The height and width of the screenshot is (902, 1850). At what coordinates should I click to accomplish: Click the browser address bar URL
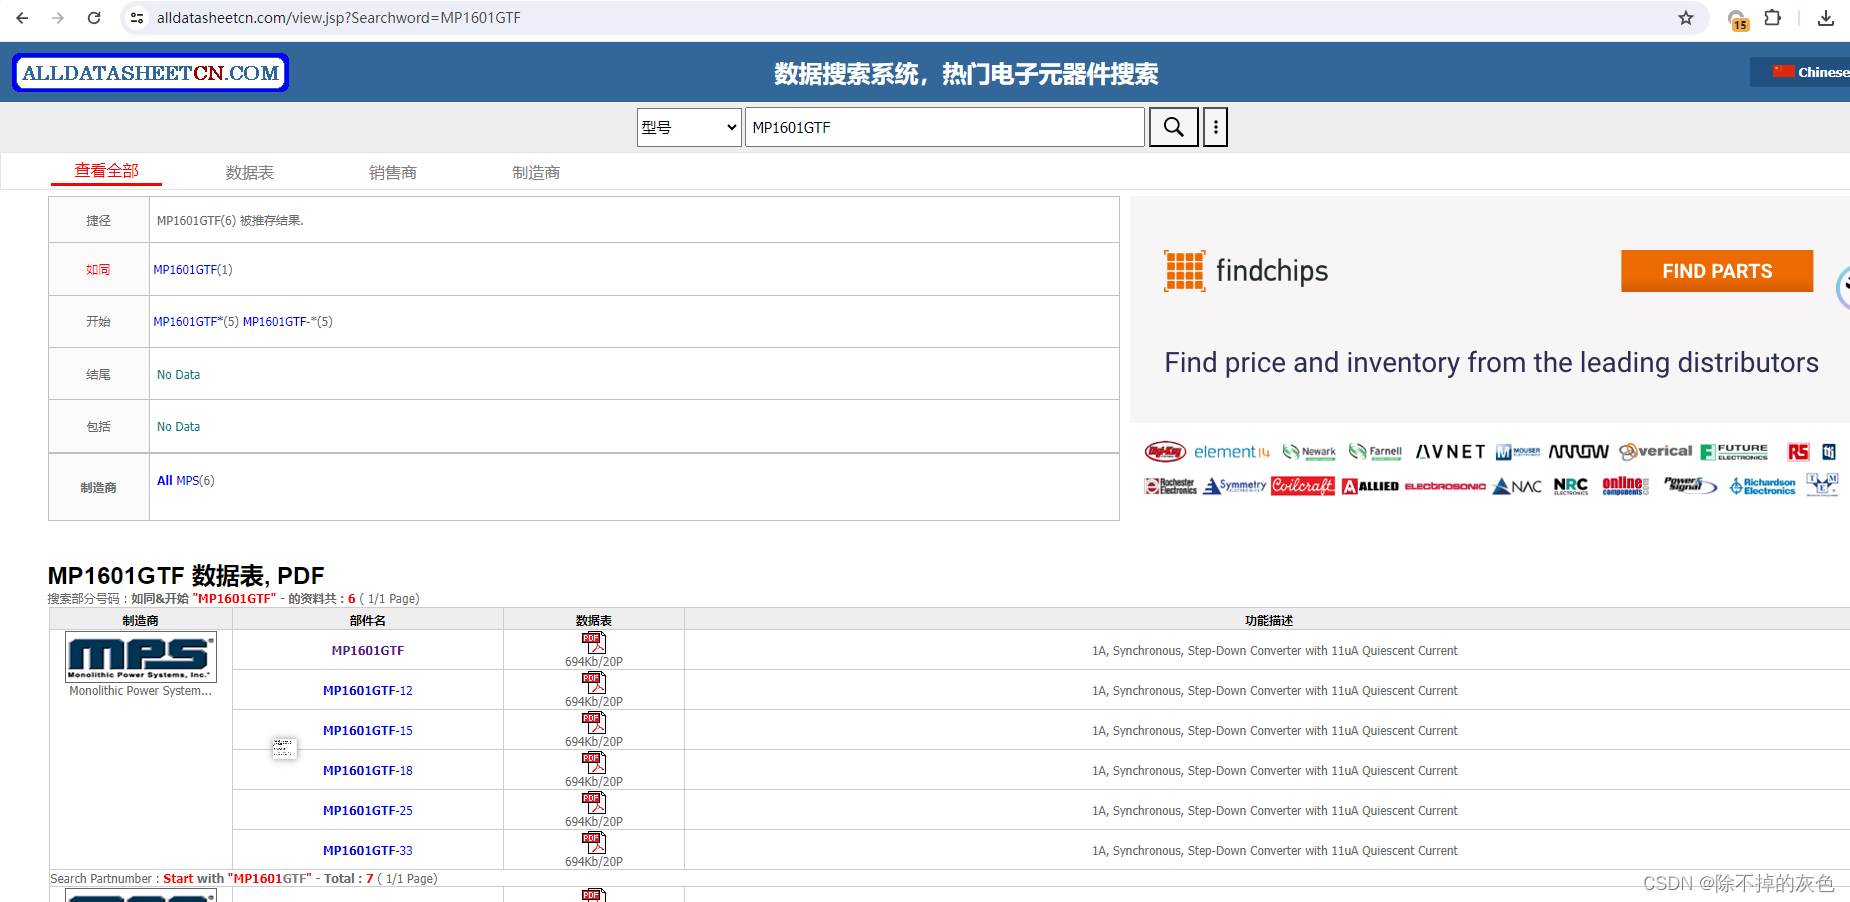click(x=338, y=18)
